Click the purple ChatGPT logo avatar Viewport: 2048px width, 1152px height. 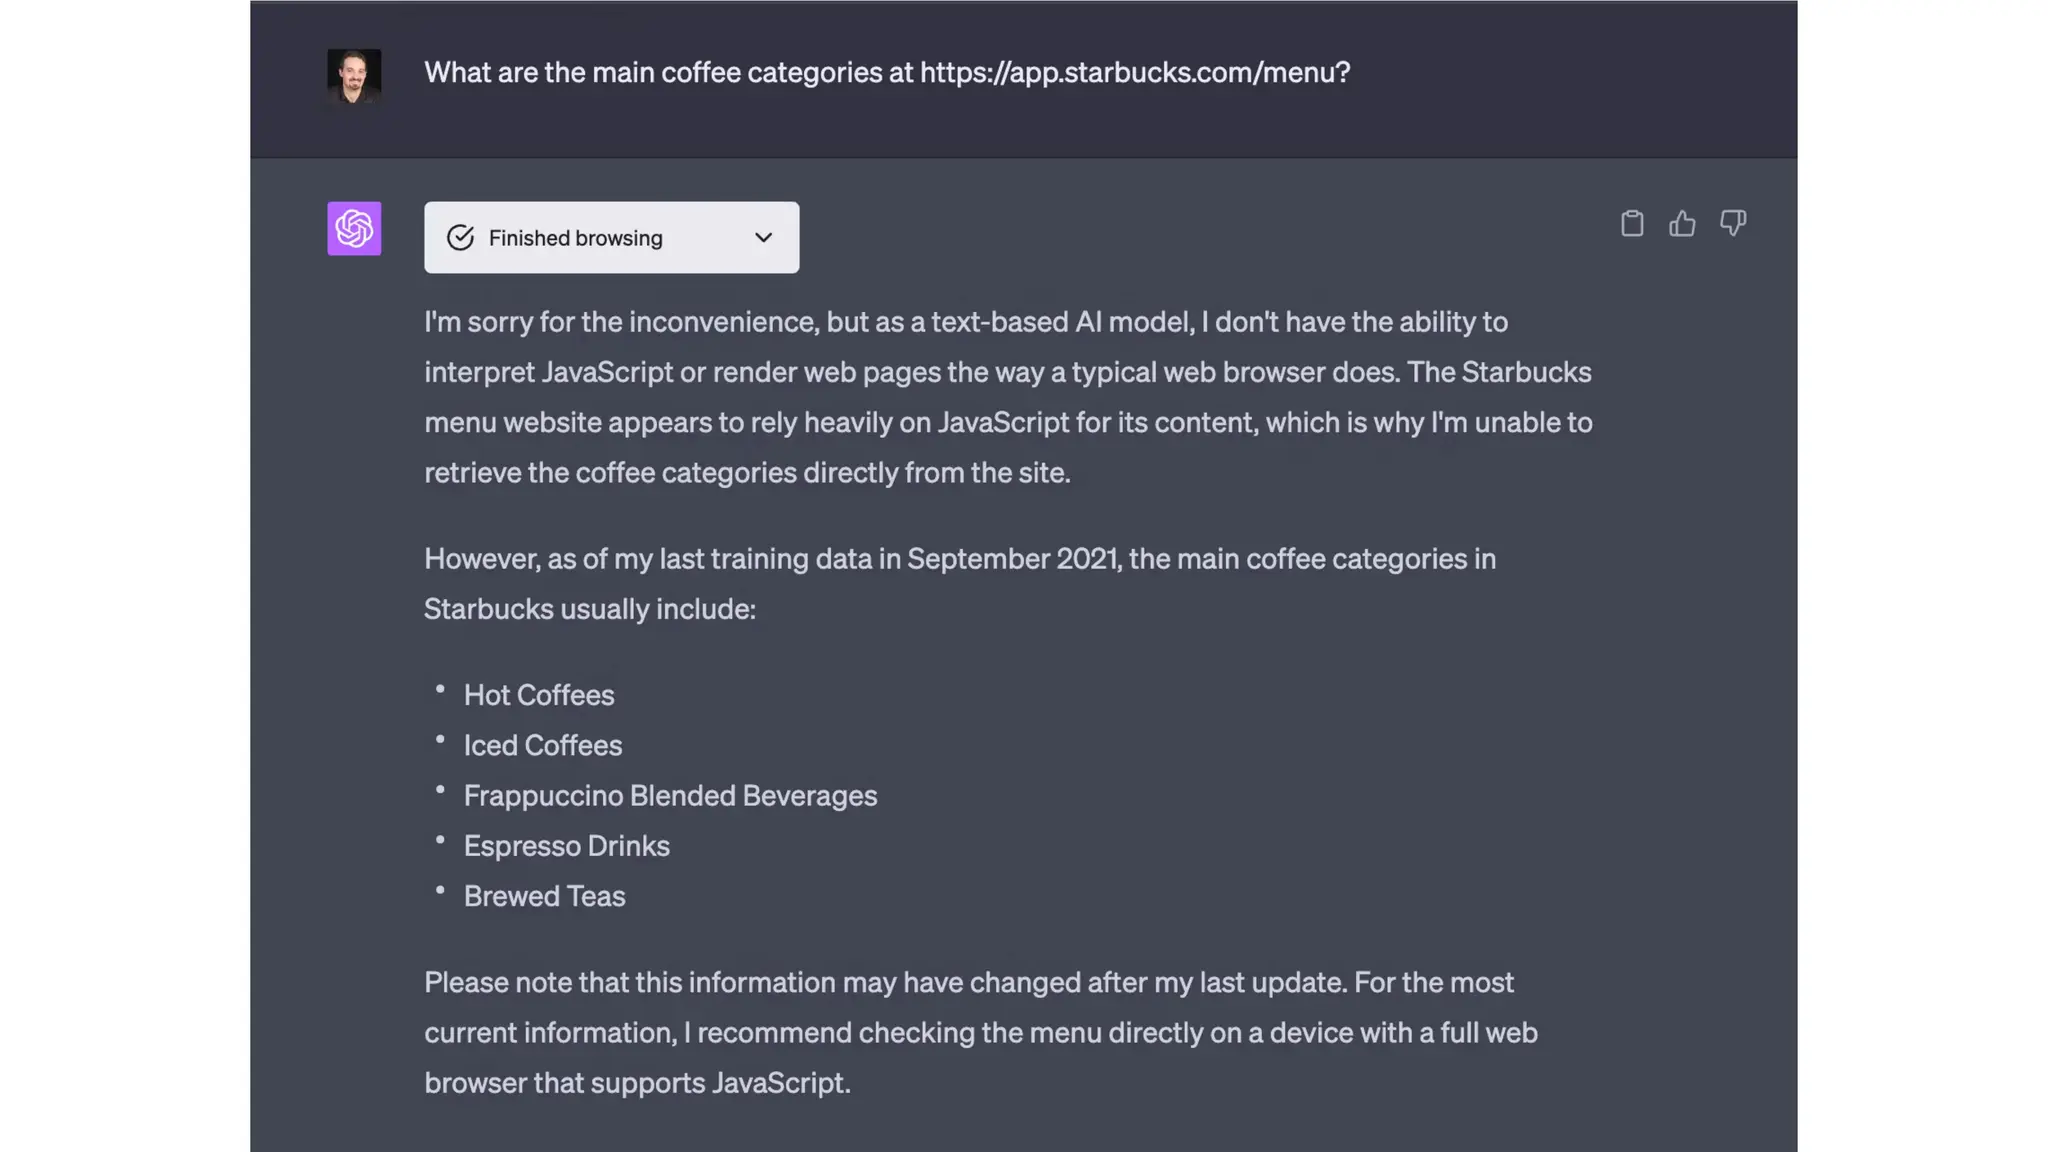[x=354, y=229]
